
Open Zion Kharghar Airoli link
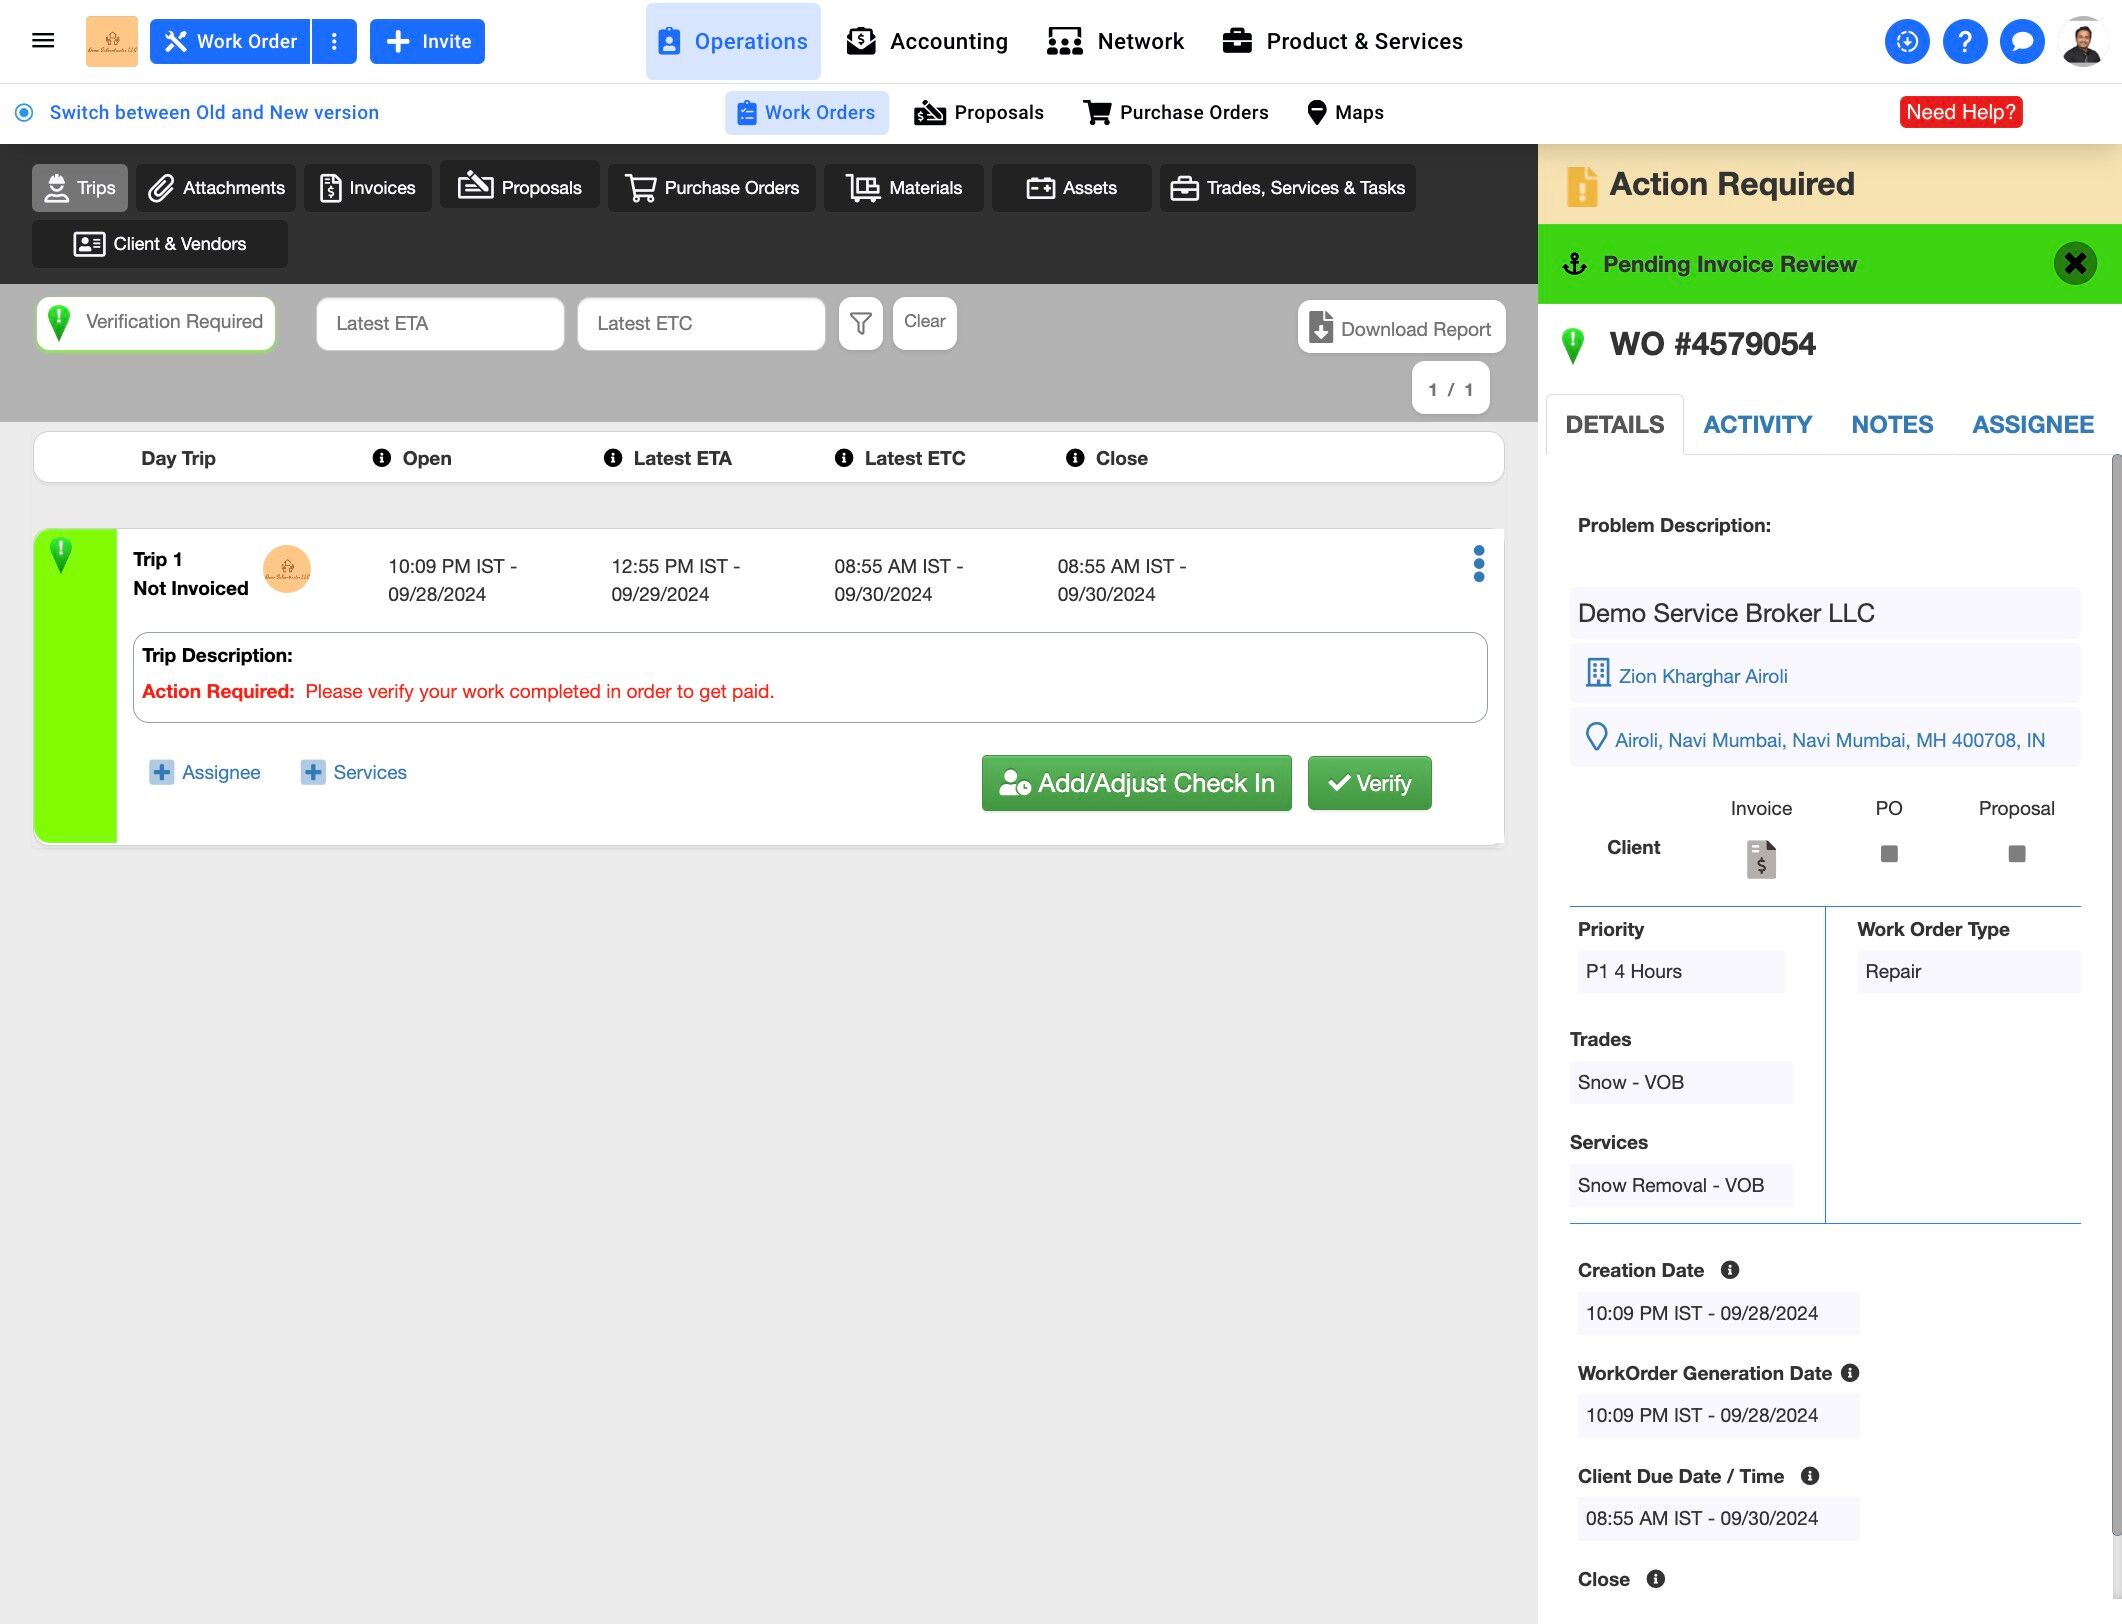[x=1702, y=676]
